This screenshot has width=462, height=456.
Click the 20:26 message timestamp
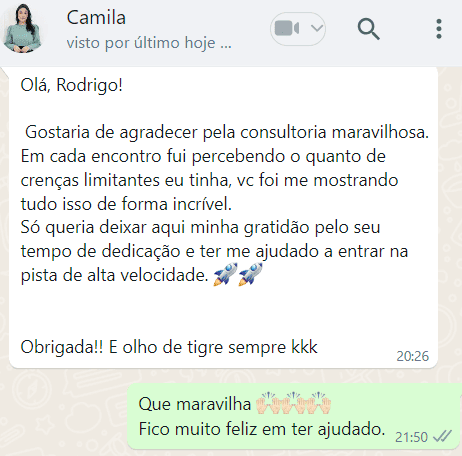coord(412,356)
